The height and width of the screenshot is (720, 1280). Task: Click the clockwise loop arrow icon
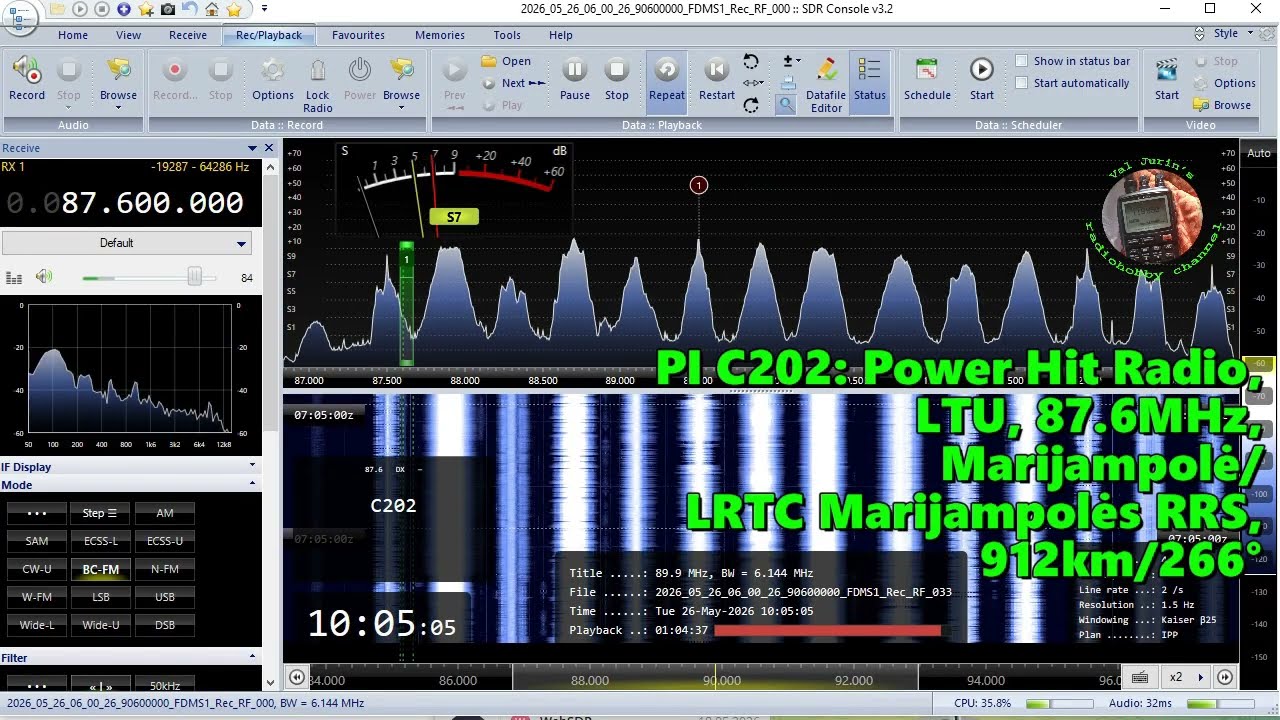tap(751, 104)
